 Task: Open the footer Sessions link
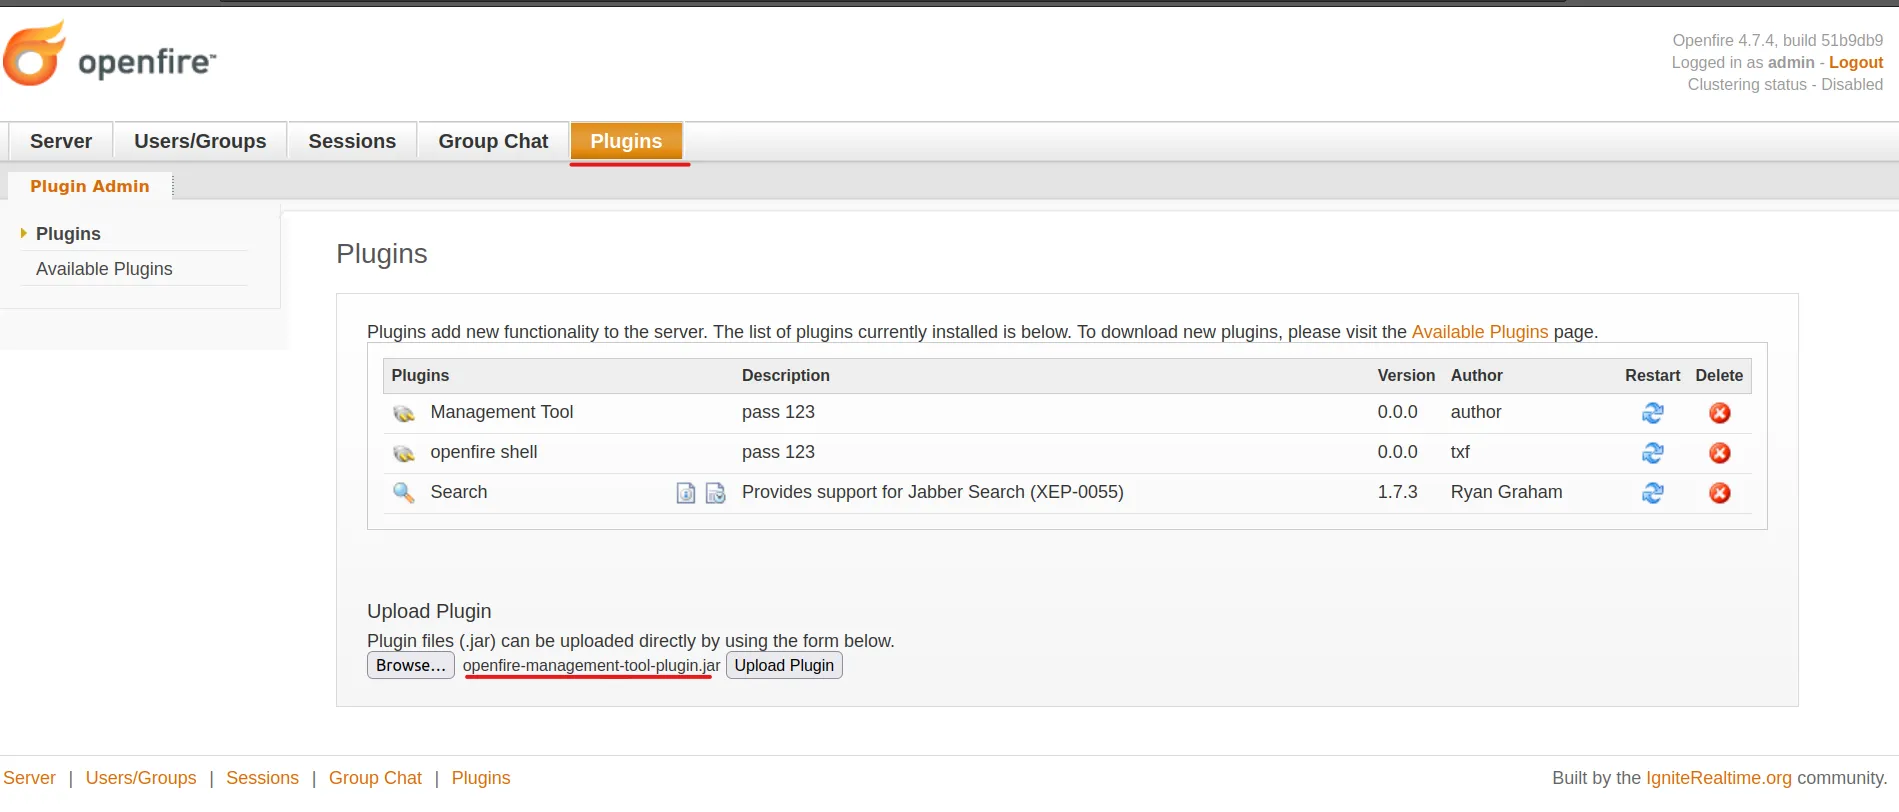coord(262,778)
